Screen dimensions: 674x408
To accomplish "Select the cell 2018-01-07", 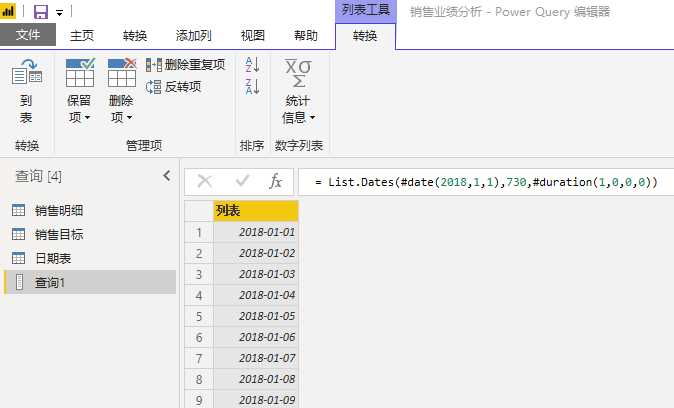I will (x=256, y=358).
